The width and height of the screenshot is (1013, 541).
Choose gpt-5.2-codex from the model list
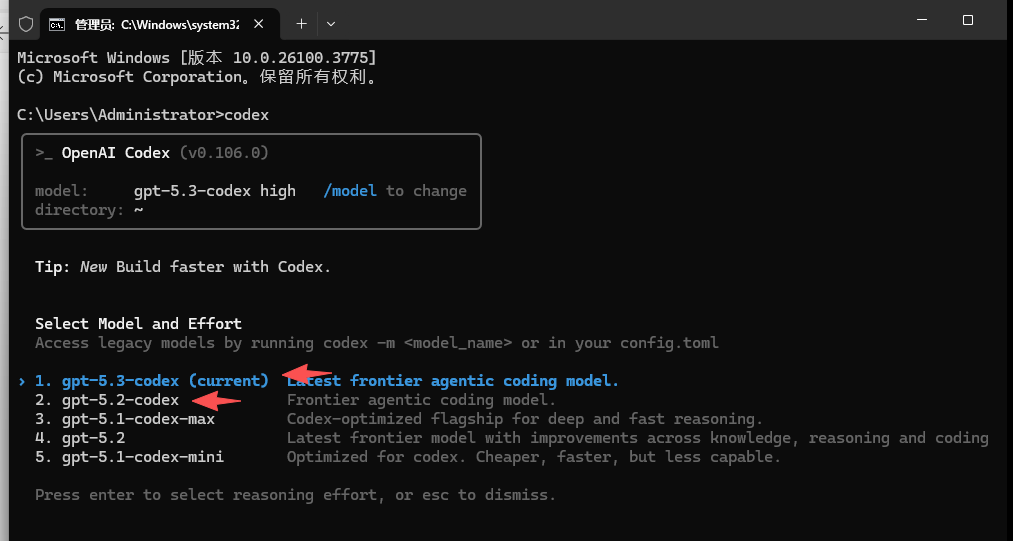107,400
